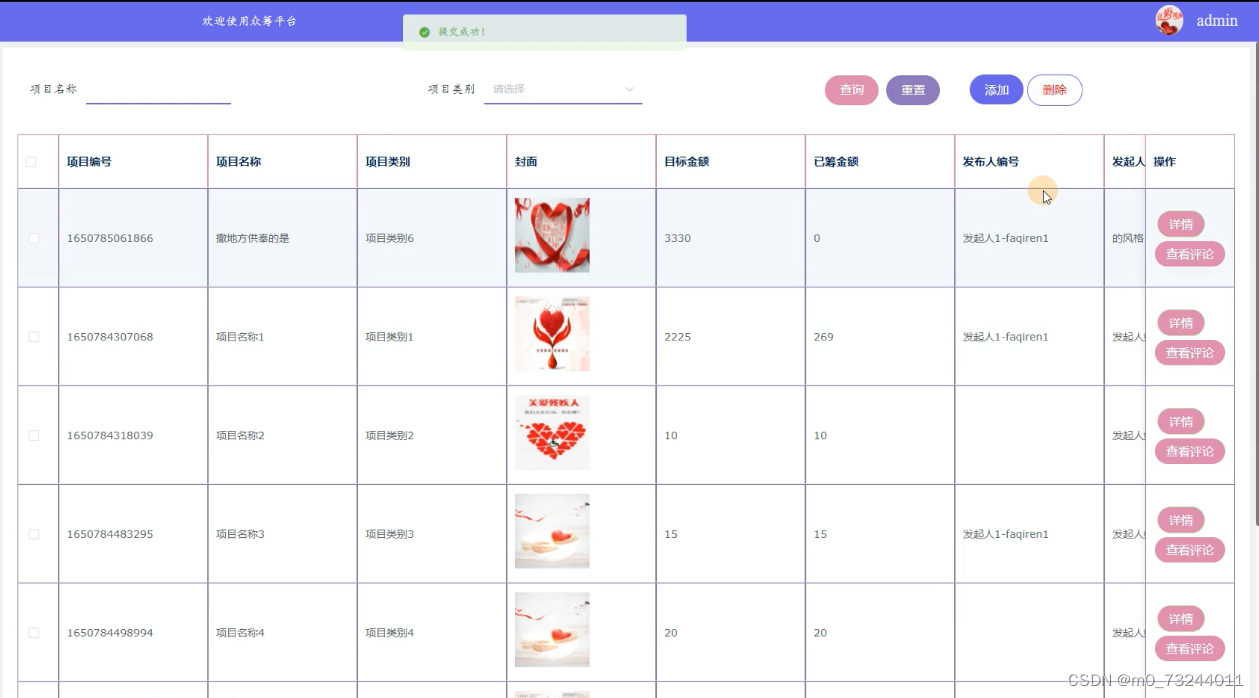Click the 项目名称3 cover thumbnail

coord(552,531)
